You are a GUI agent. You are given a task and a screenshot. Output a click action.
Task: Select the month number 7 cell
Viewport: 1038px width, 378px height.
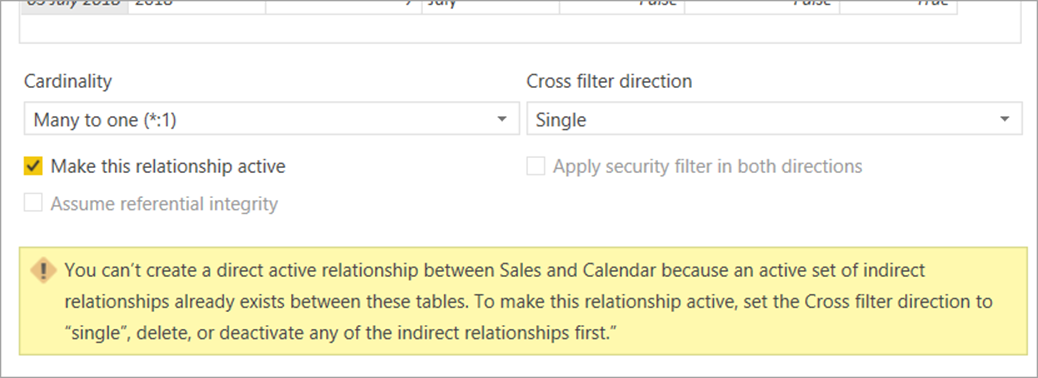pos(344,6)
